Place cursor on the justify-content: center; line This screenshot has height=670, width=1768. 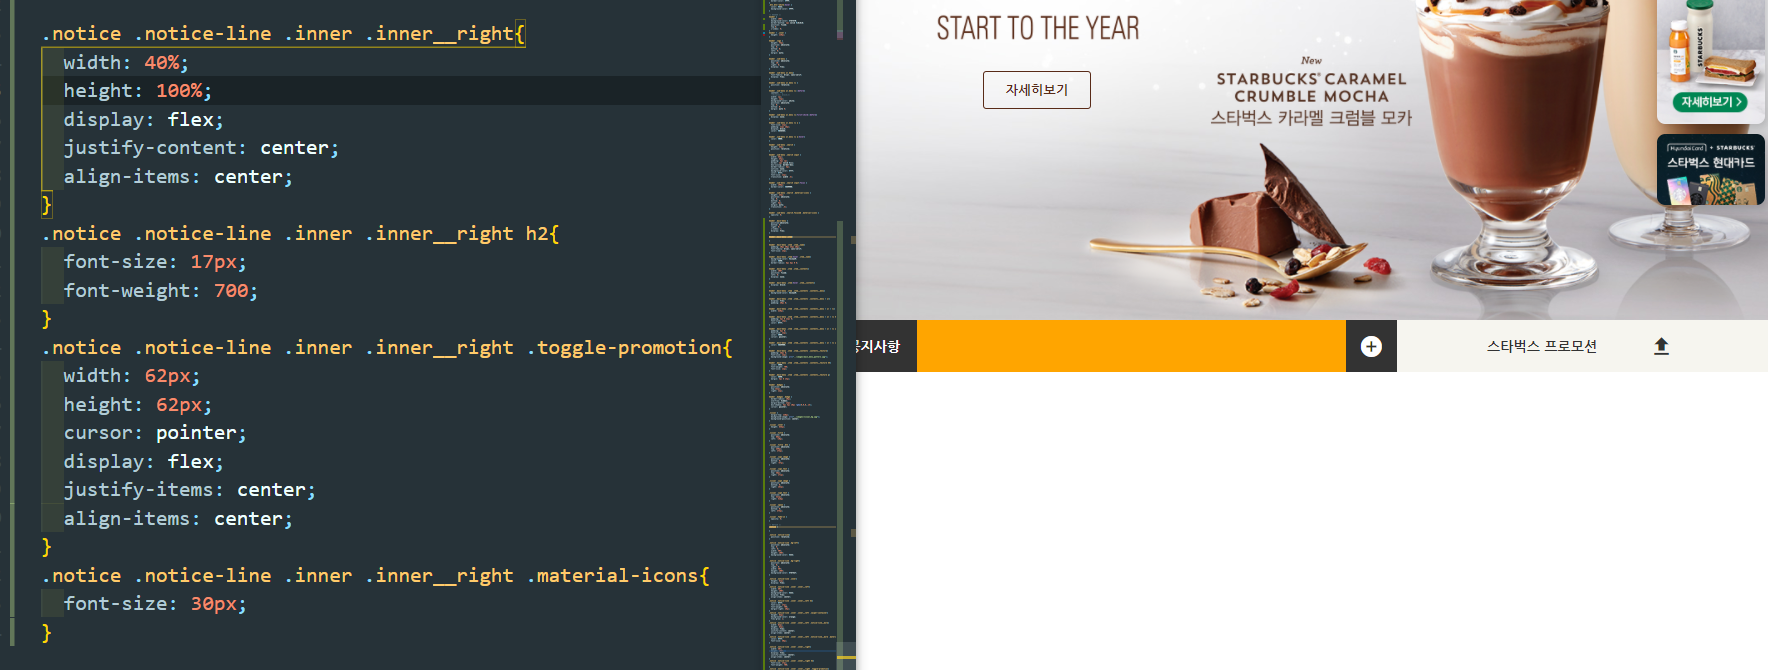[x=201, y=147]
